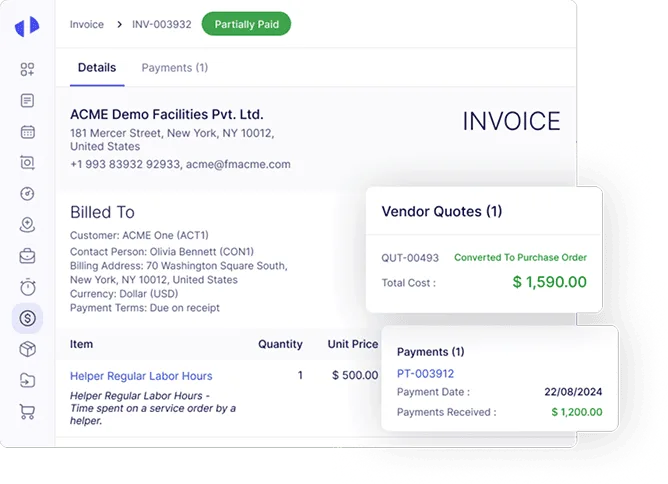Open the location pin plus sidebar icon
The image size is (668, 484).
coord(27,225)
